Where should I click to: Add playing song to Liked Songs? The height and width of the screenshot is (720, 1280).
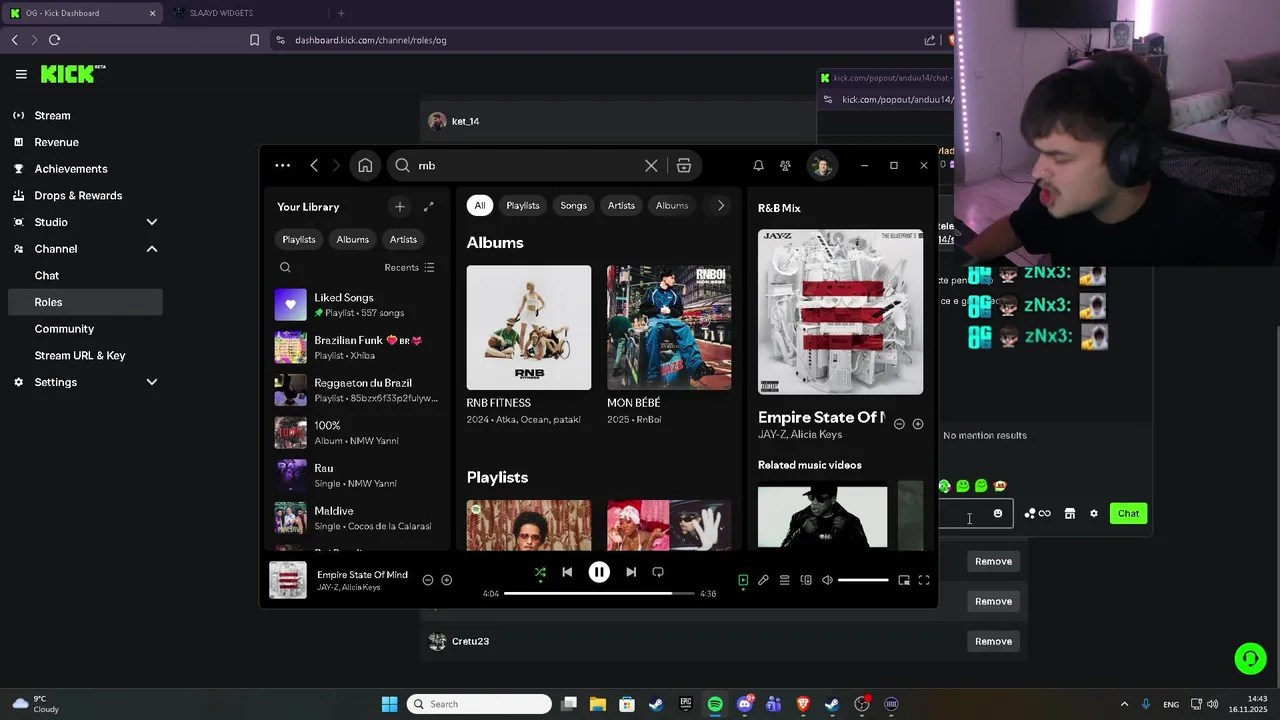(447, 581)
